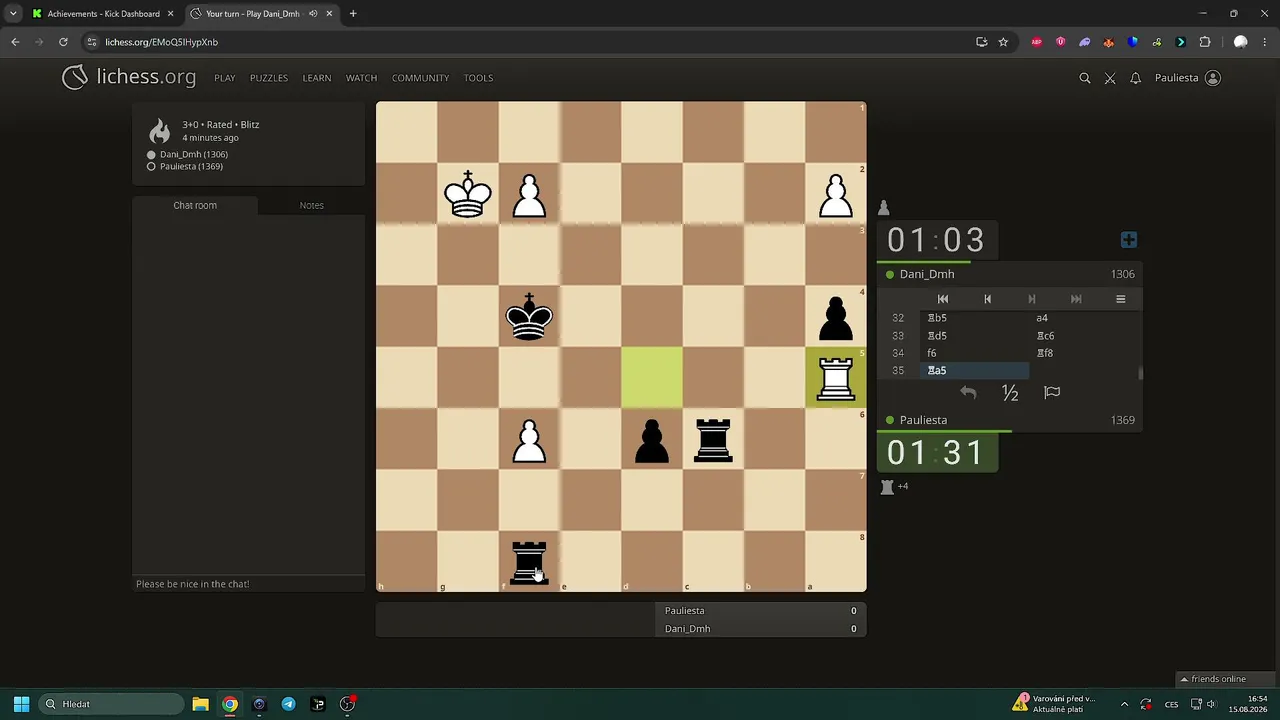Select move Ra5 in move list

973,370
